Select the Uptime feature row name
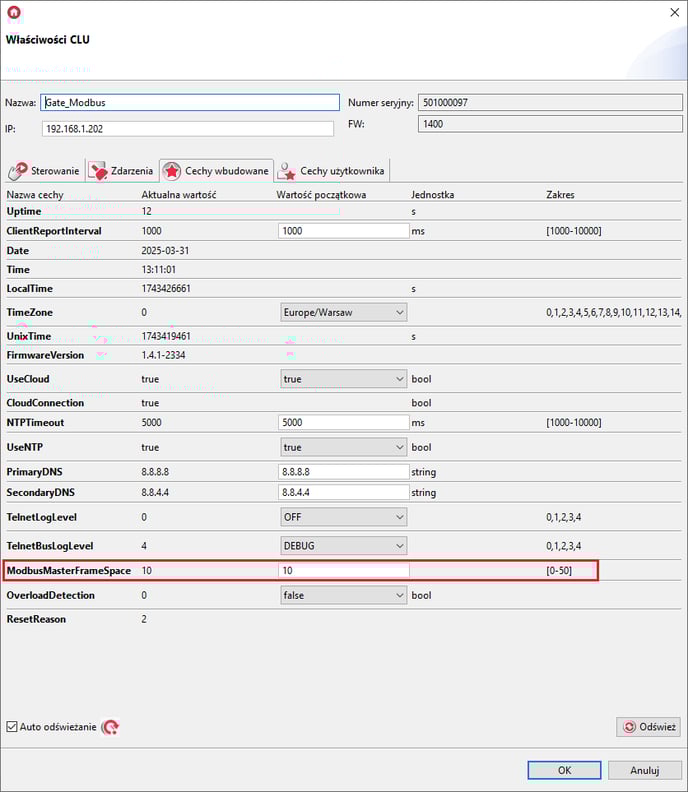Viewport: 688px width, 792px height. click(x=24, y=211)
